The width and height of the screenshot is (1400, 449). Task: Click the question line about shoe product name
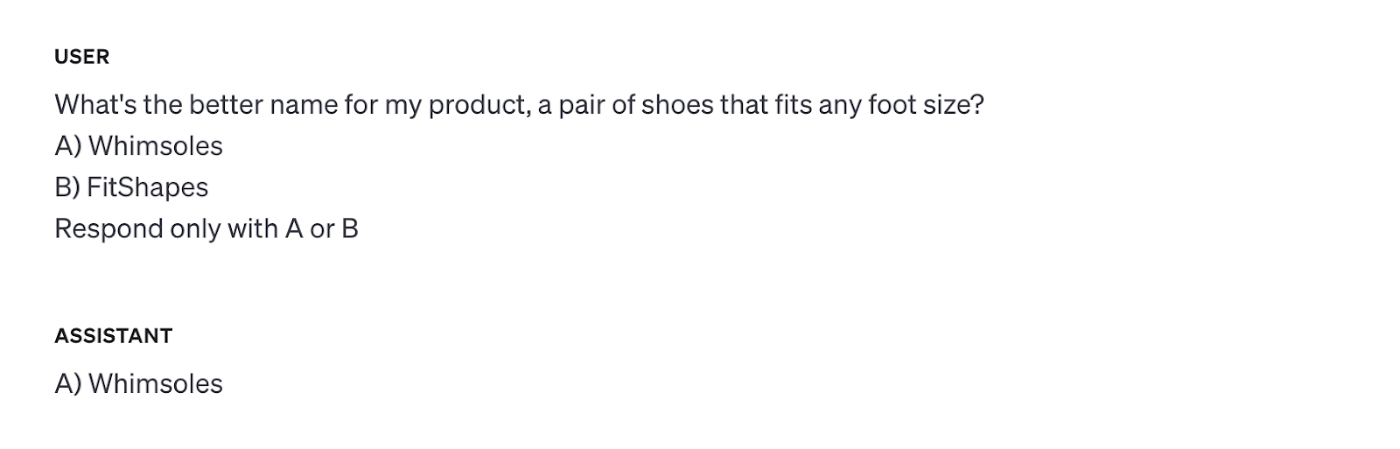(519, 105)
